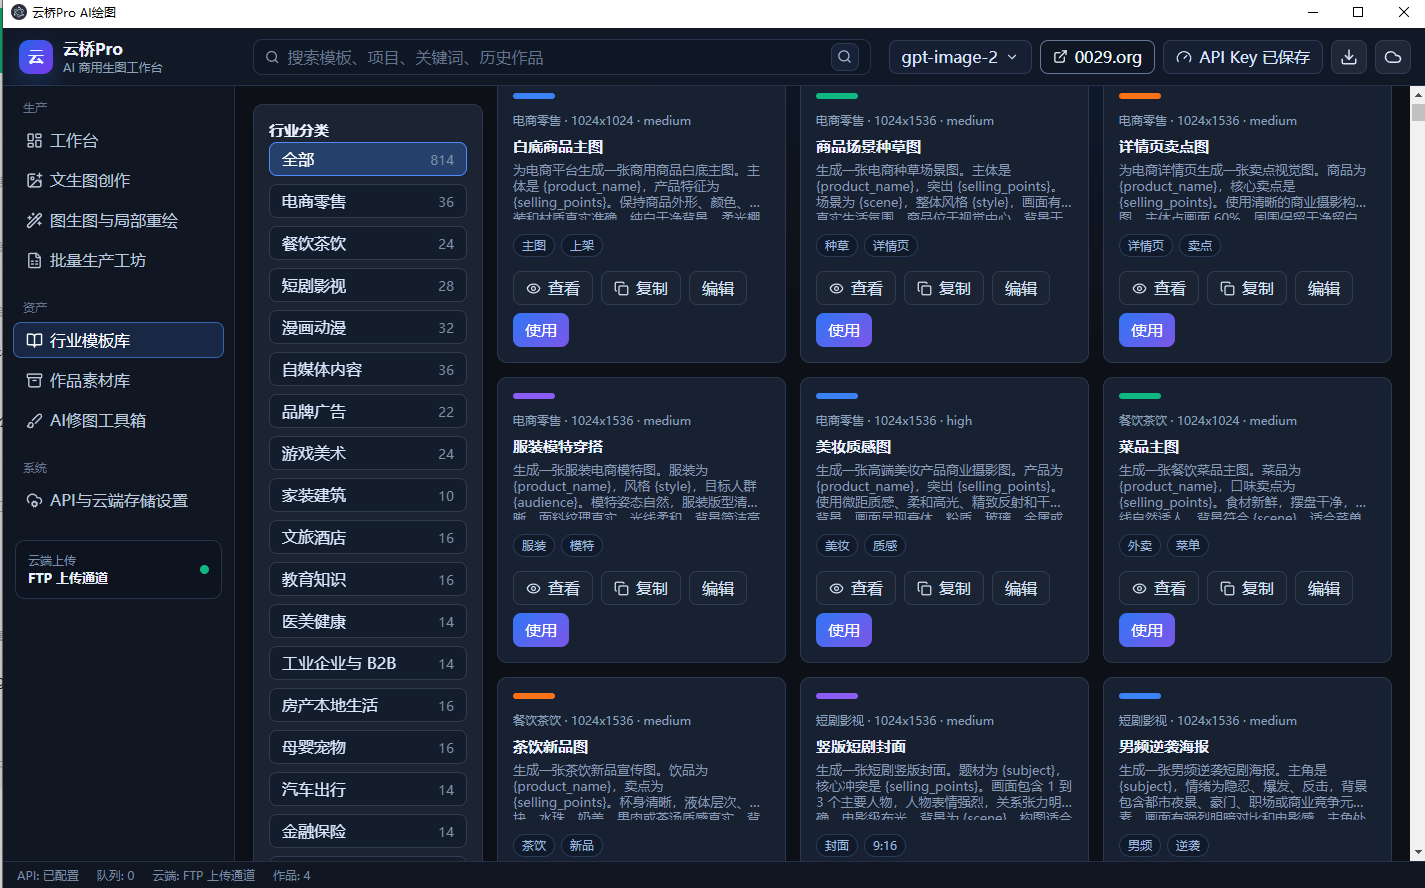Viewport: 1425px width, 888px height.
Task: Select the 房产本地生活 category
Action: tap(368, 705)
